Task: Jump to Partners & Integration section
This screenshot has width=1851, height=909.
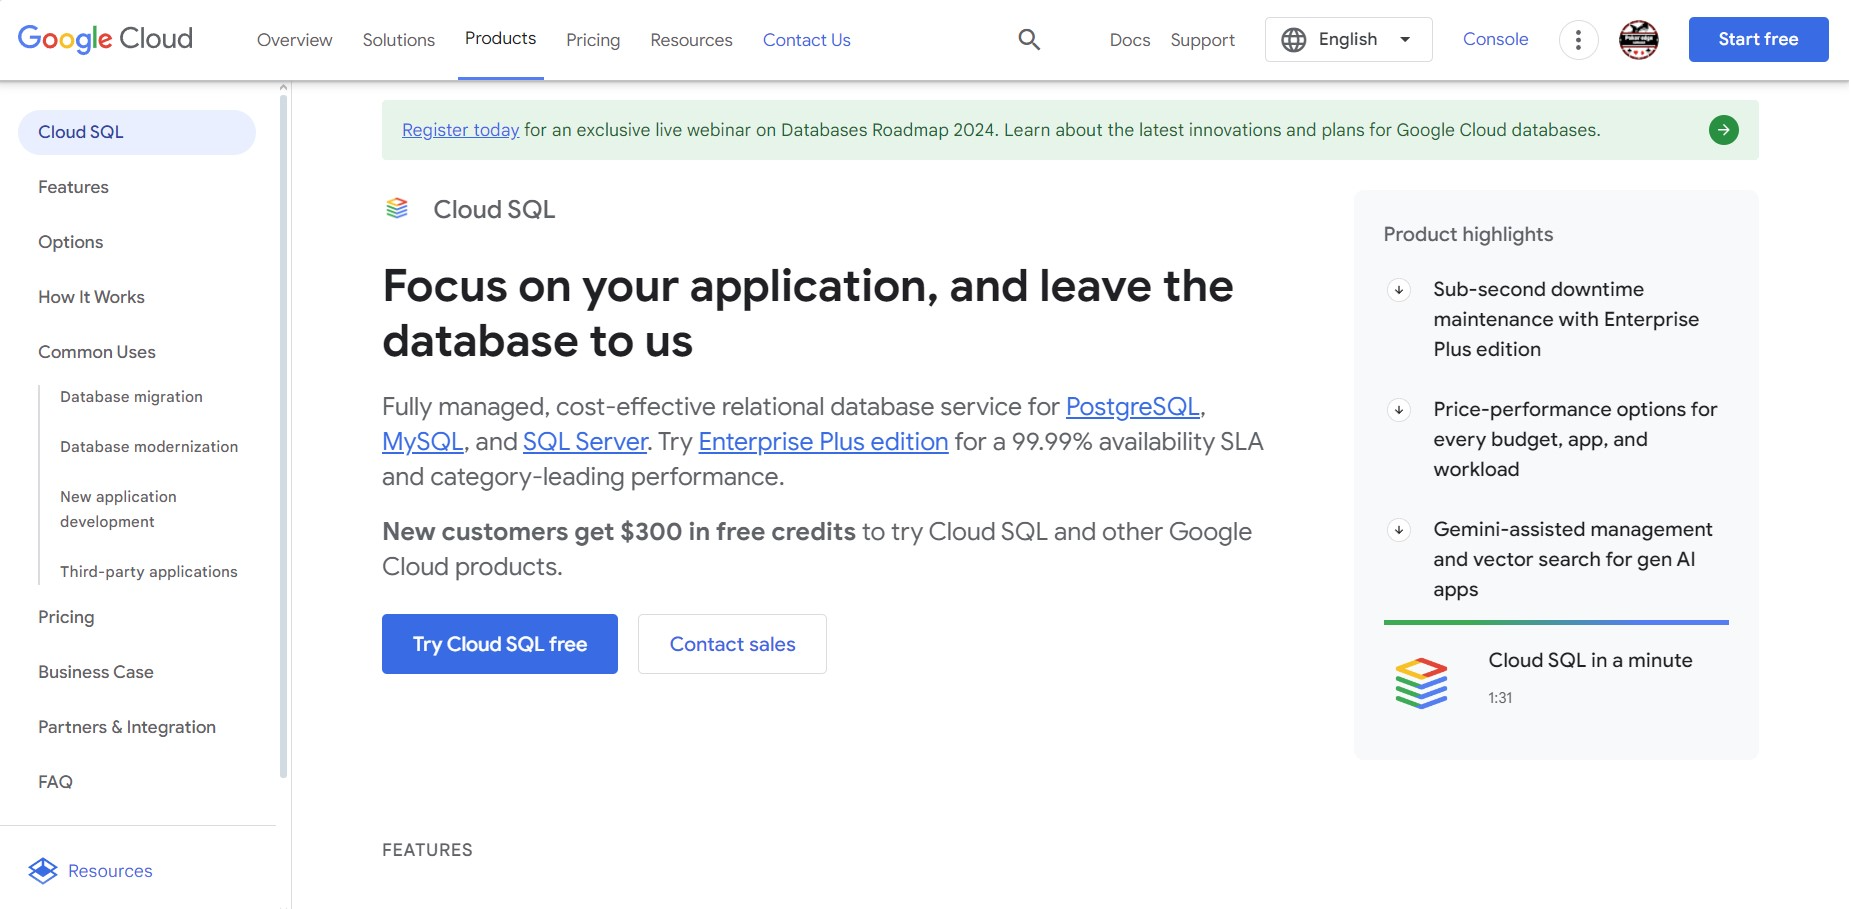Action: pos(127,727)
